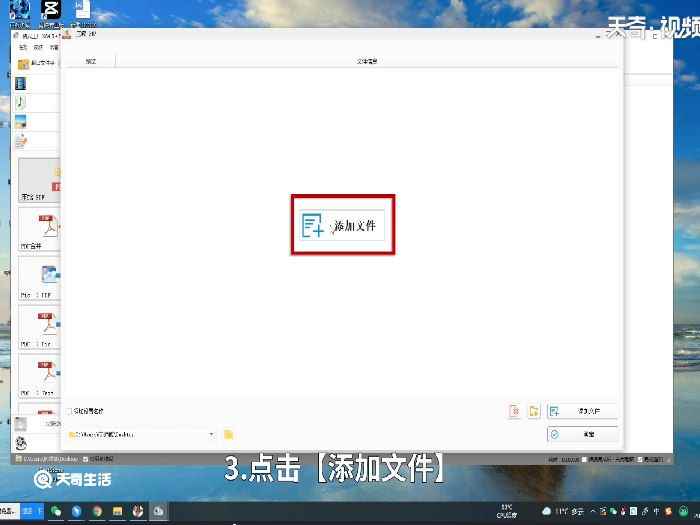Viewport: 700px width, 525px height.
Task: Select the audio category music note icon
Action: click(21, 103)
